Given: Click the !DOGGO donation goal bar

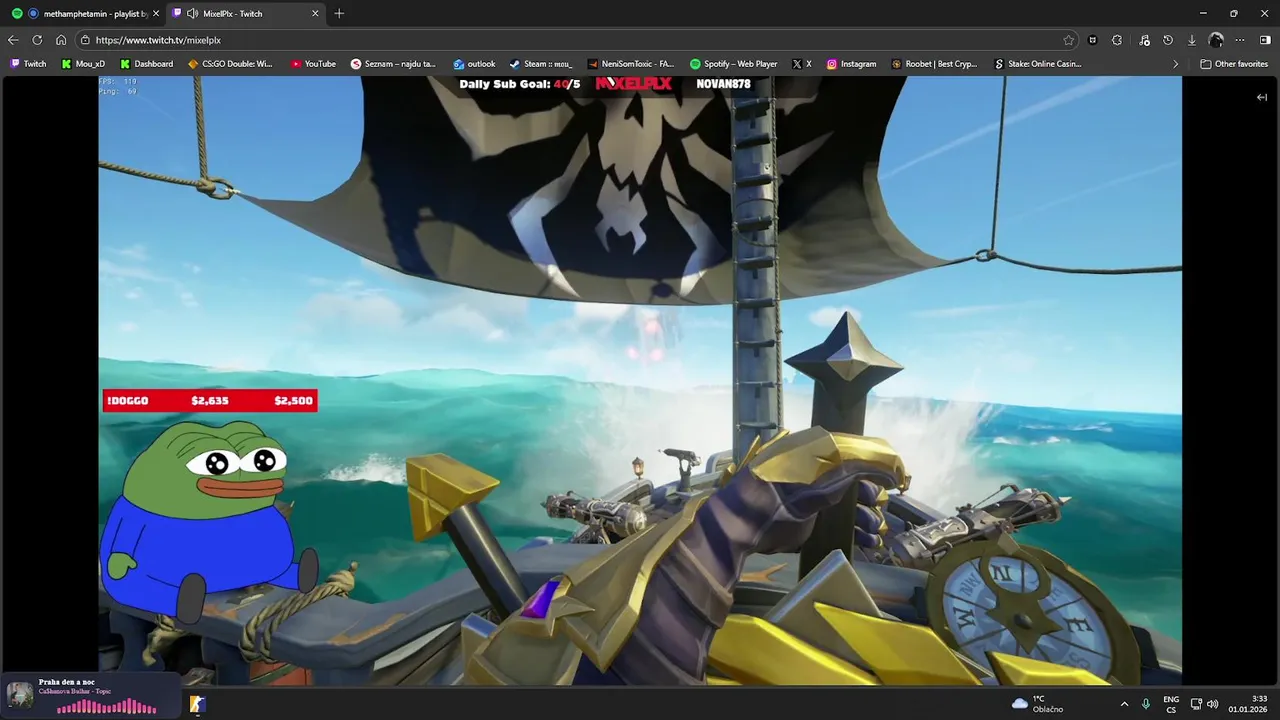Looking at the screenshot, I should point(210,400).
